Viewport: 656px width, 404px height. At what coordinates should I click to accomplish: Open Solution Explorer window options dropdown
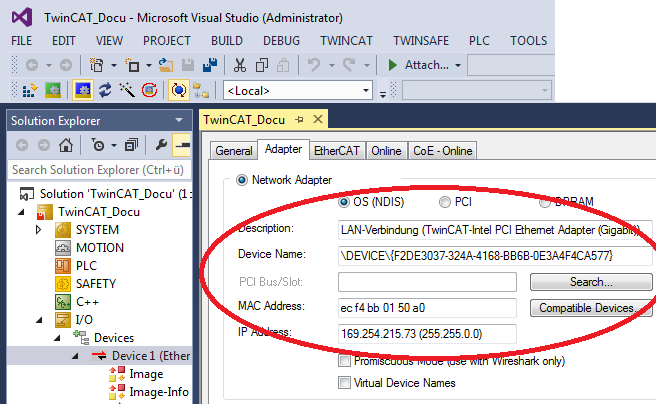tap(179, 120)
